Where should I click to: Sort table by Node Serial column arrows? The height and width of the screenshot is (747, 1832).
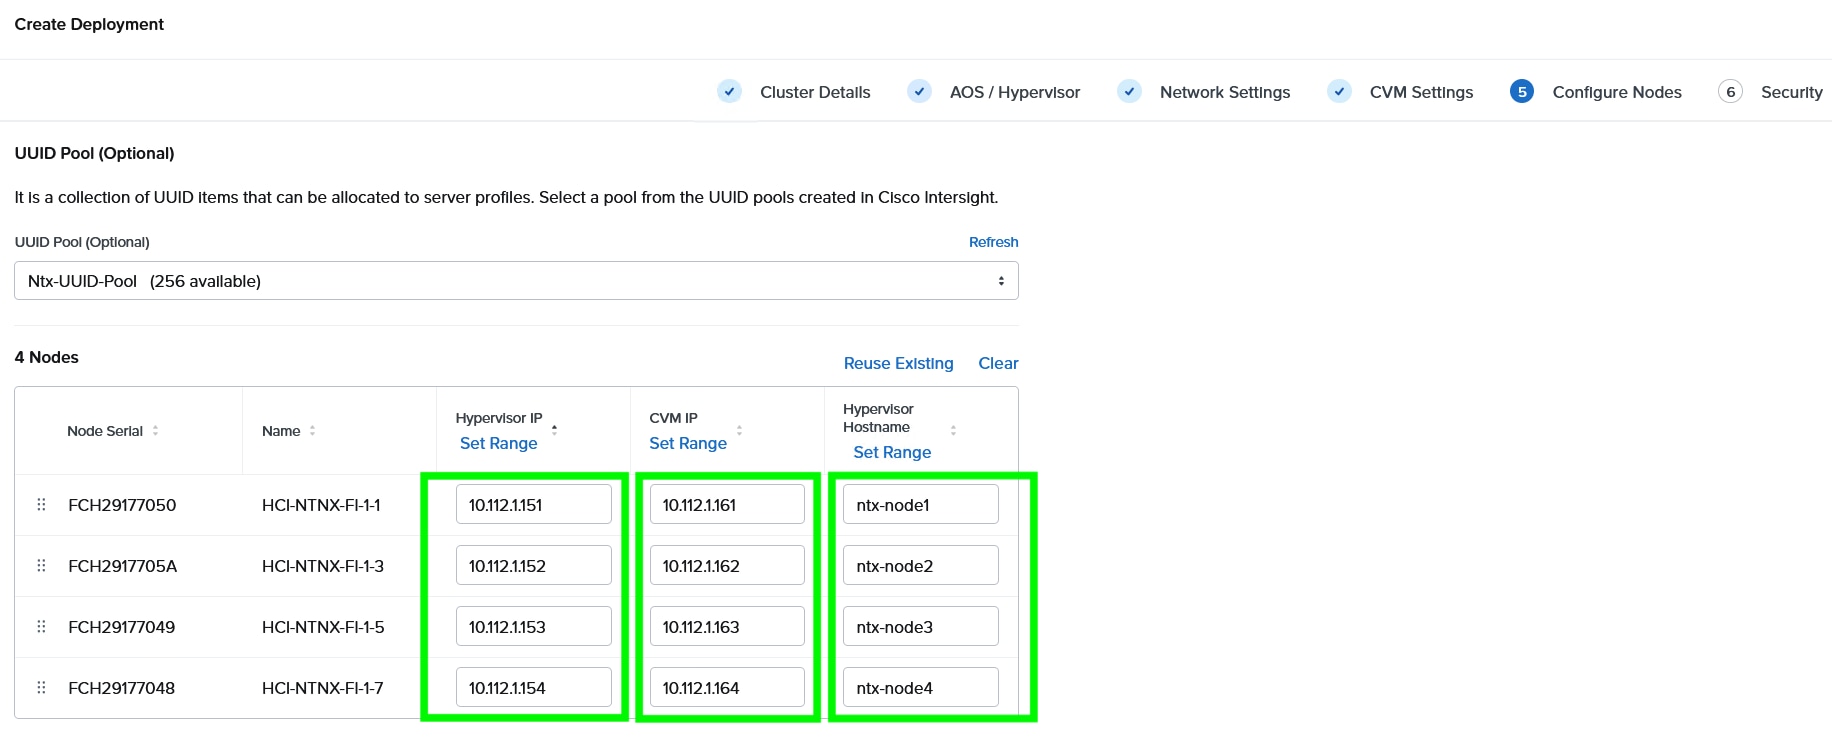pyautogui.click(x=155, y=431)
